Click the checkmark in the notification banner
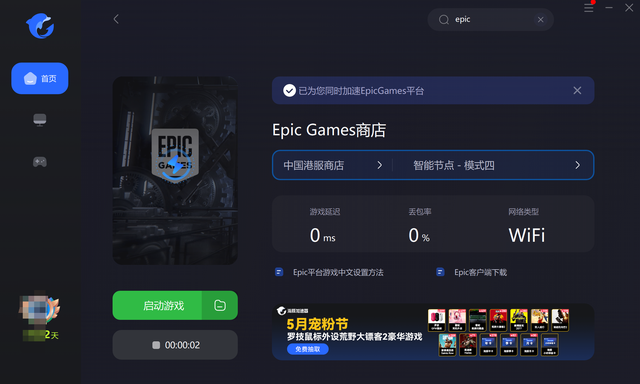640x384 pixels. tap(289, 91)
